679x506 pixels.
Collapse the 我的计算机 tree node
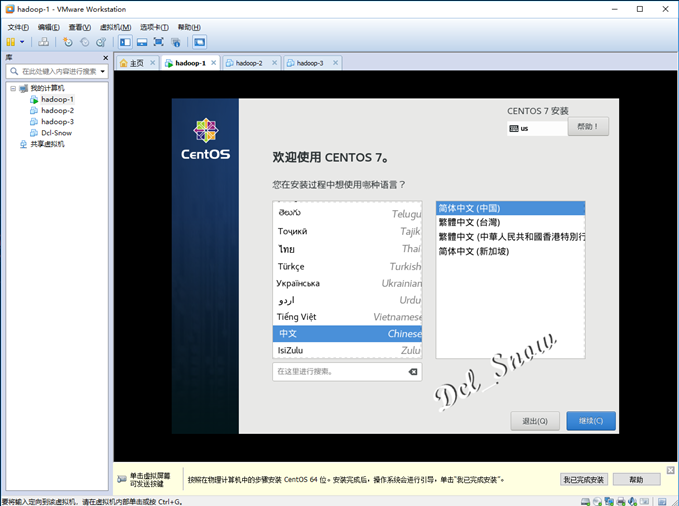[x=13, y=88]
